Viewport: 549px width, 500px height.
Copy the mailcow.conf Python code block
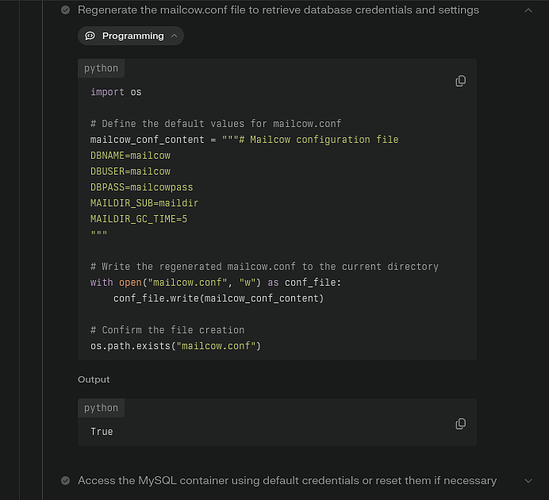[x=460, y=81]
